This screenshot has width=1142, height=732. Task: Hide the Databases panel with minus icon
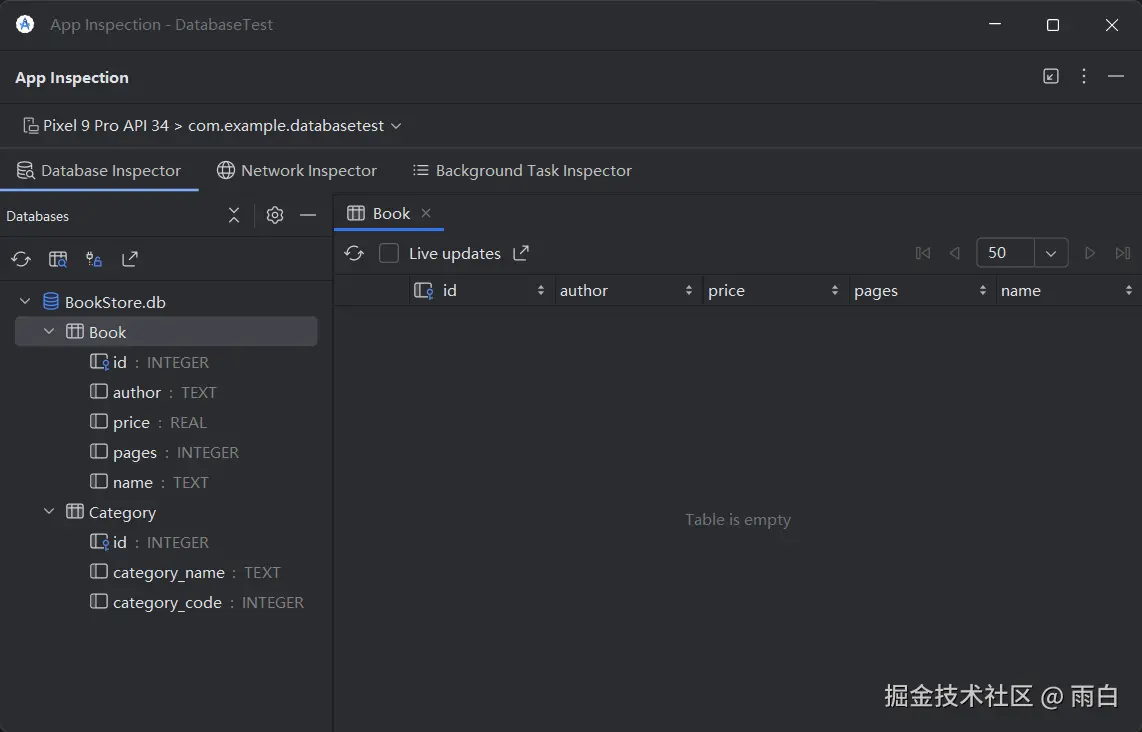[x=308, y=215]
